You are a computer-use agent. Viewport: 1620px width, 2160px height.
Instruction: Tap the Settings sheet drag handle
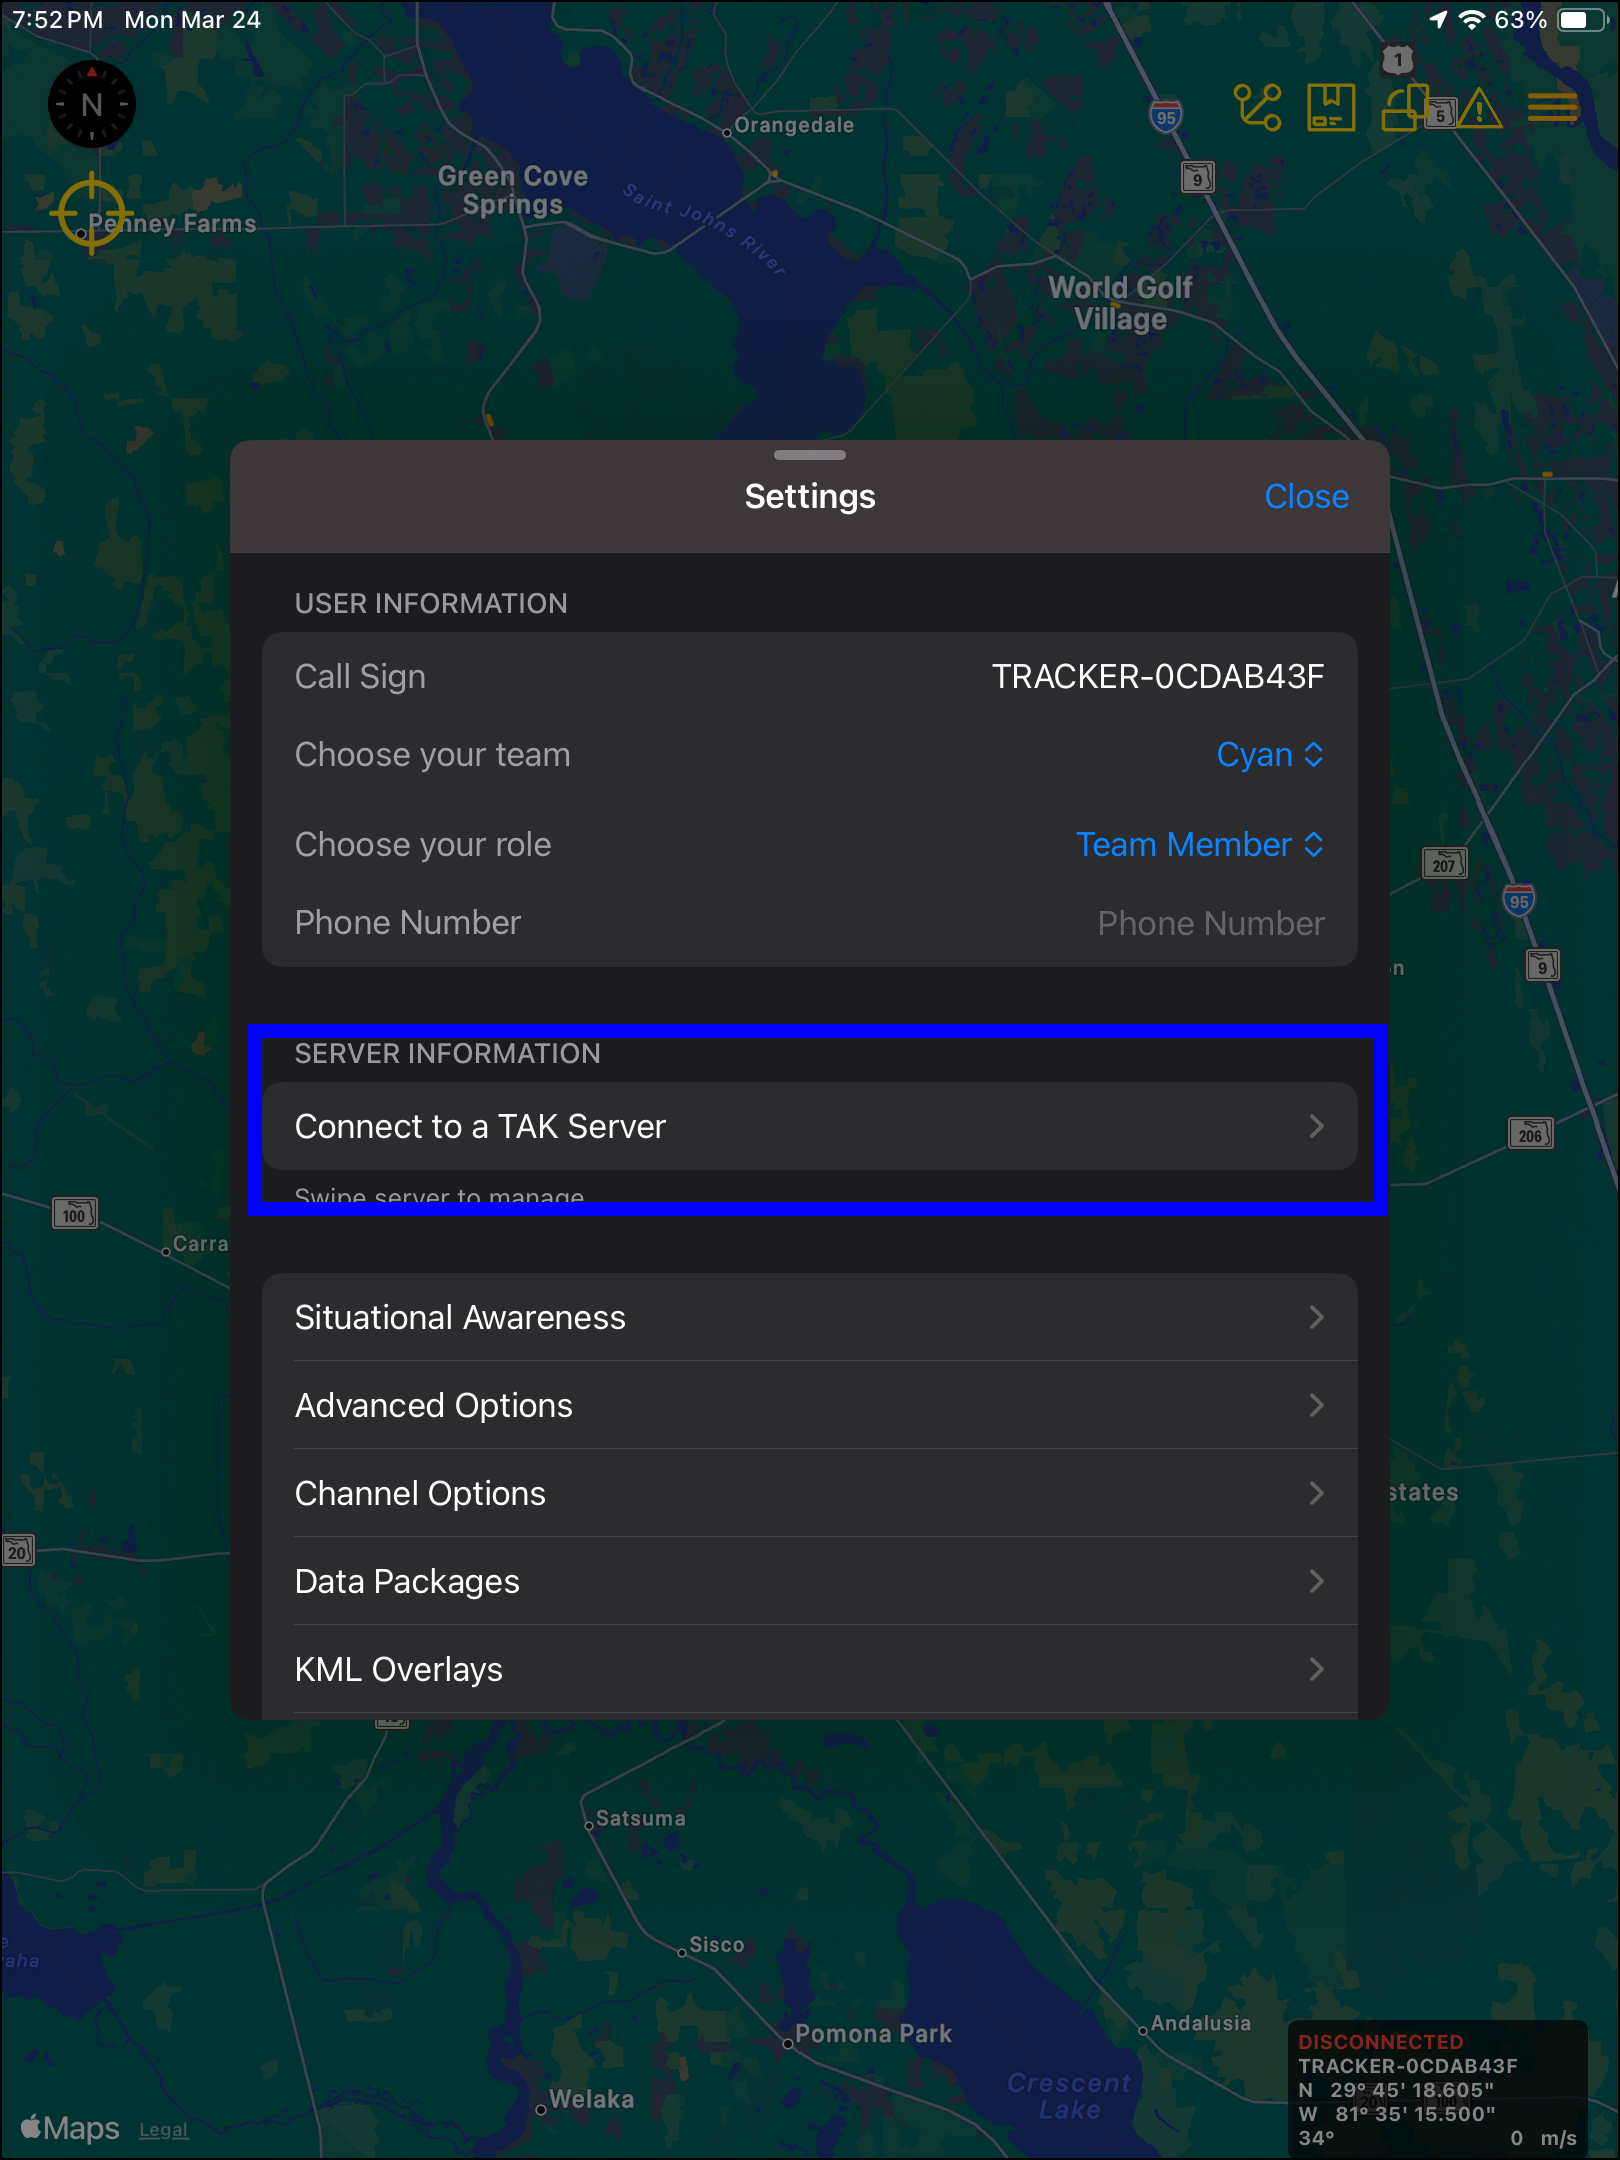[x=809, y=455]
